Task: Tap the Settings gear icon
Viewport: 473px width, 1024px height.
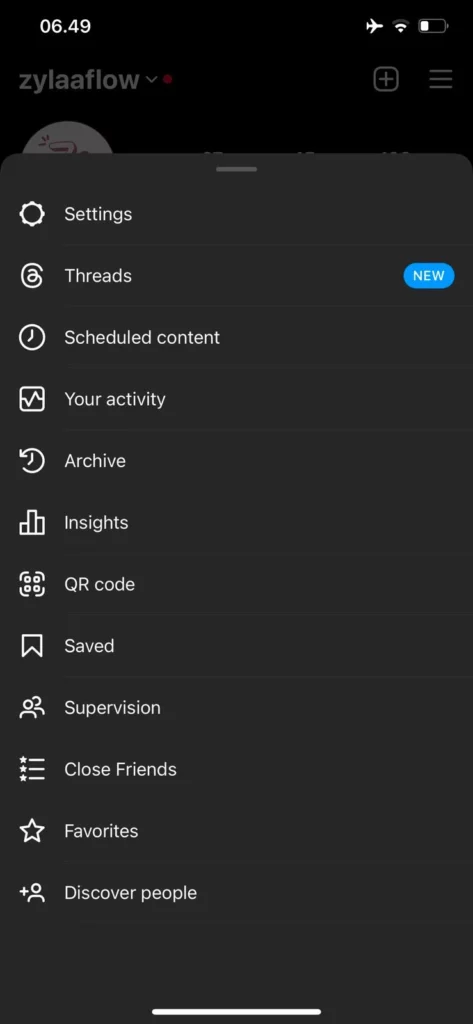Action: (x=32, y=214)
